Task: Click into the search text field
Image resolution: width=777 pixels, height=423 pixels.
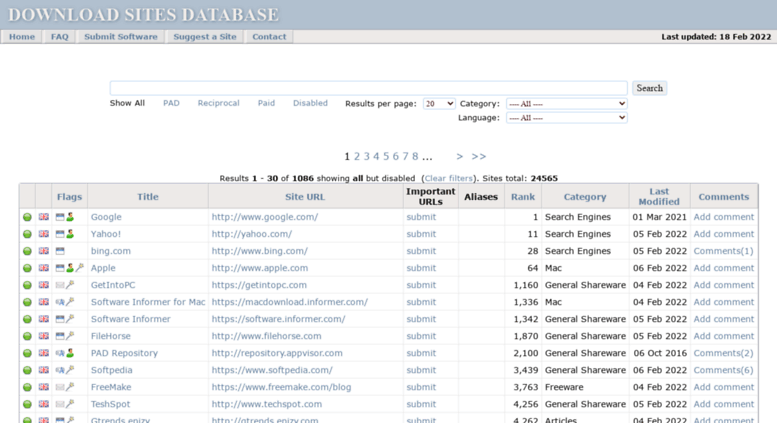Action: click(x=369, y=88)
